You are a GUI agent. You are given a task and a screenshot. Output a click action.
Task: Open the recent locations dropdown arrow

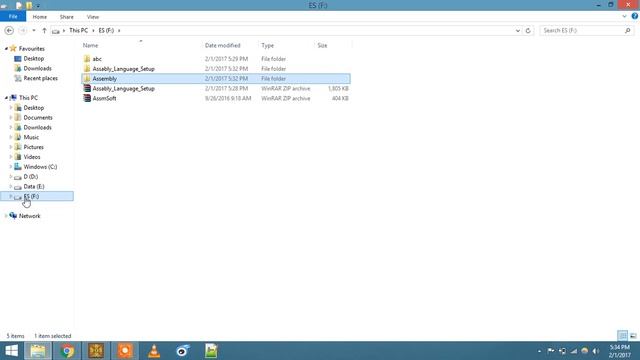34,31
